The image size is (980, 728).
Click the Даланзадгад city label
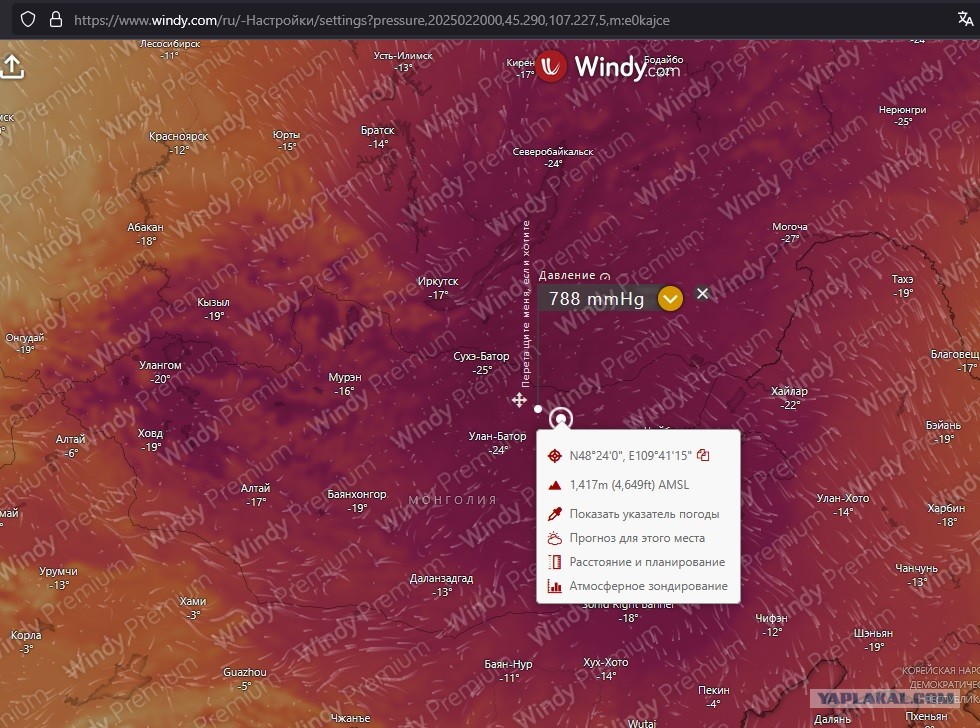coord(441,578)
